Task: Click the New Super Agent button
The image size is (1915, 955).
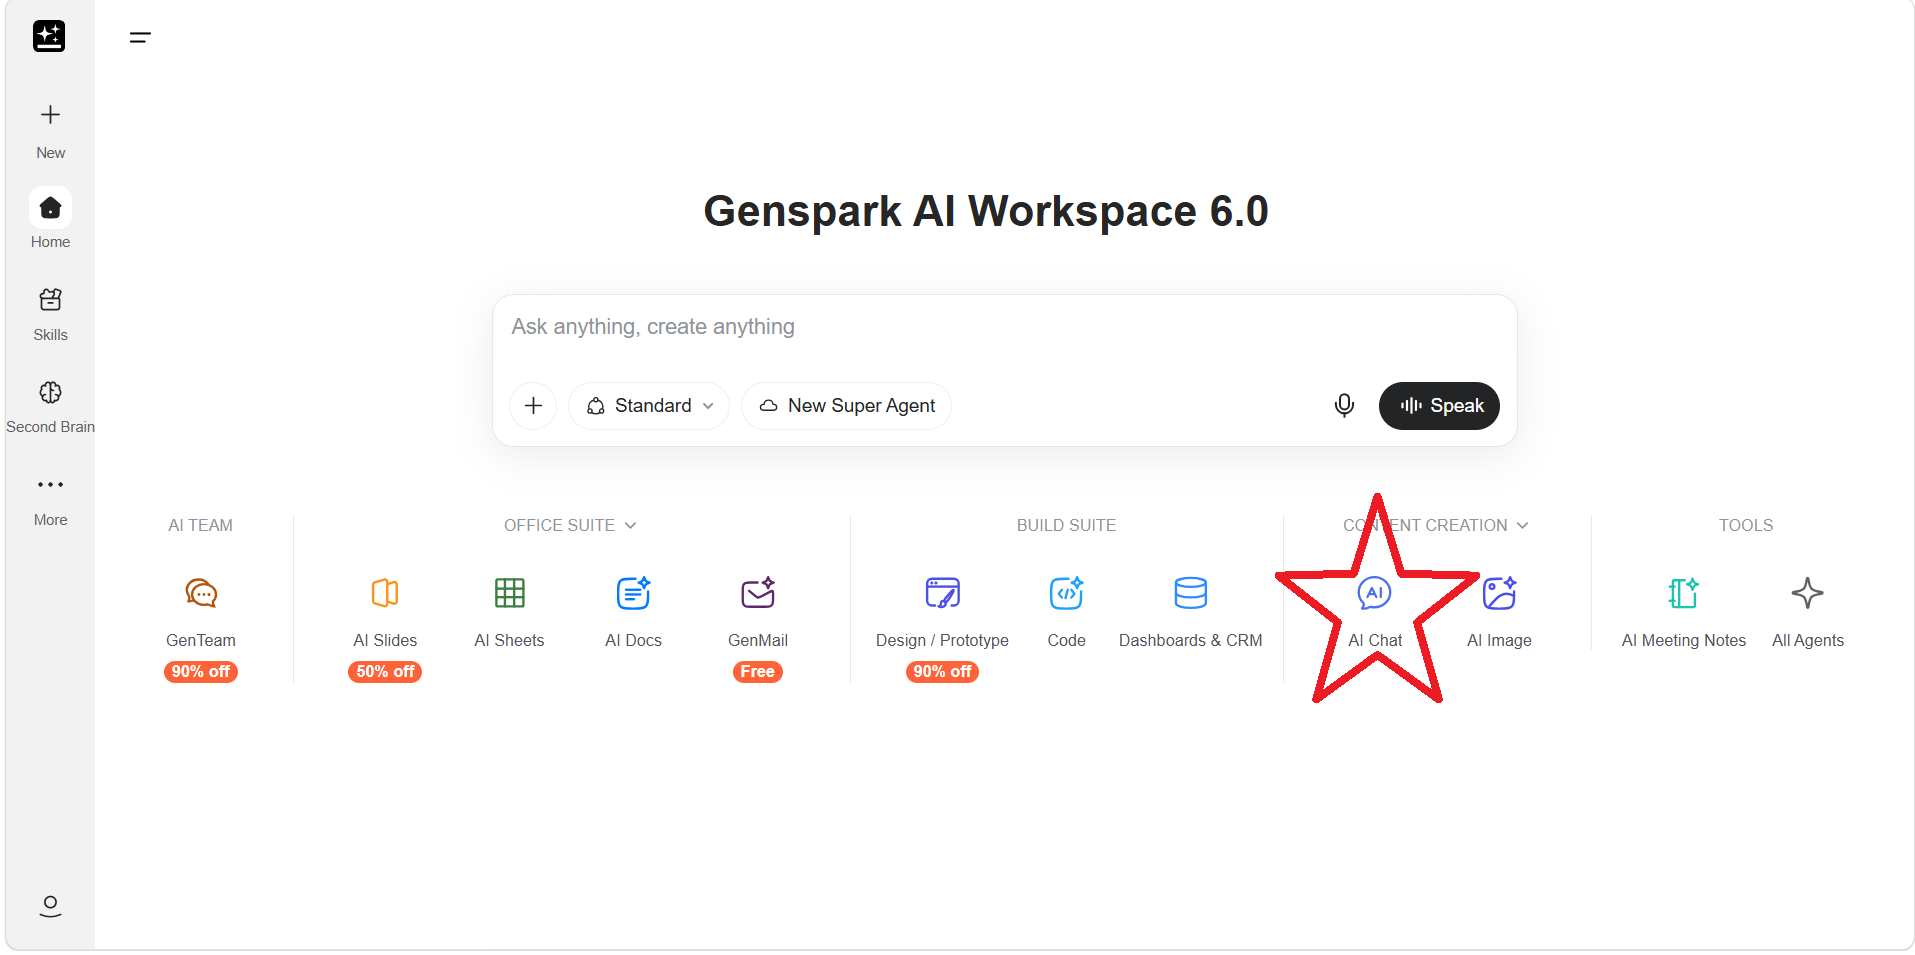Action: 846,405
